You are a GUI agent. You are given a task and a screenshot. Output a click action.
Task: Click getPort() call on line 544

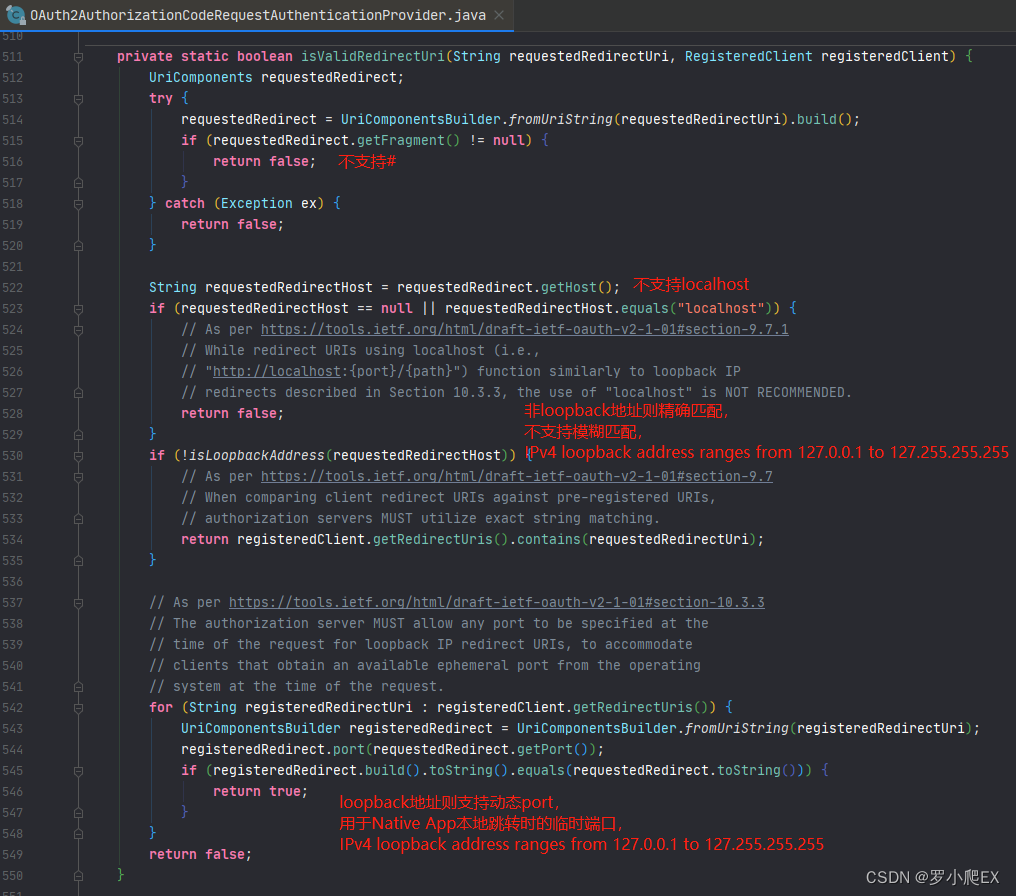click(x=553, y=749)
